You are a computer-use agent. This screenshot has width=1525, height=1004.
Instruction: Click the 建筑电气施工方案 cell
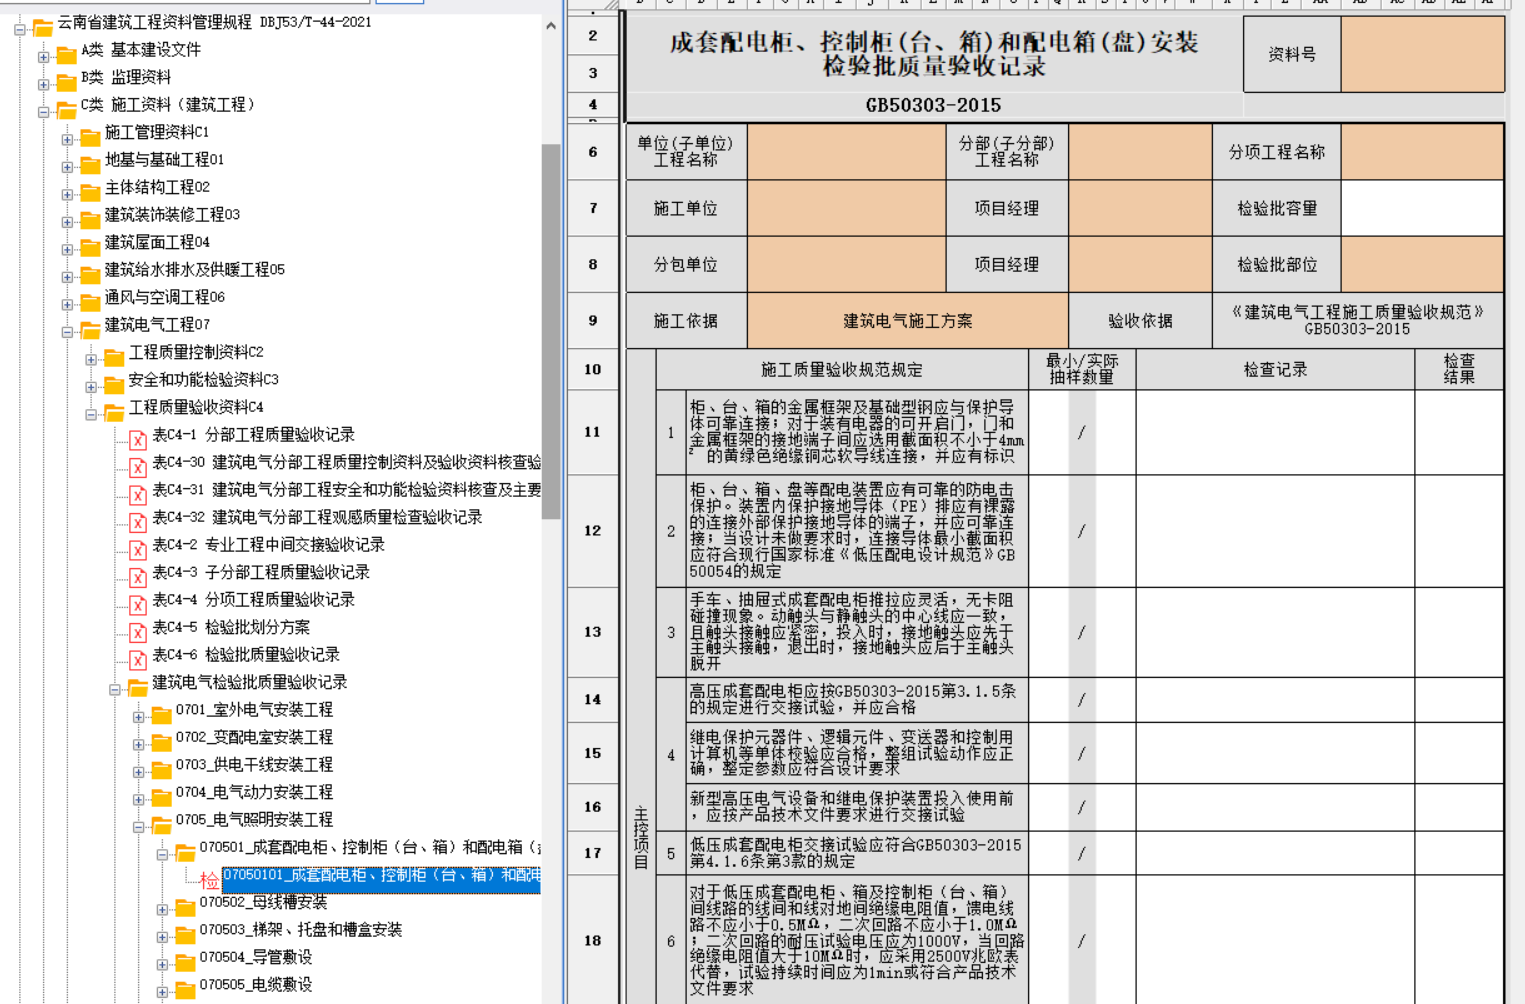[x=908, y=321]
